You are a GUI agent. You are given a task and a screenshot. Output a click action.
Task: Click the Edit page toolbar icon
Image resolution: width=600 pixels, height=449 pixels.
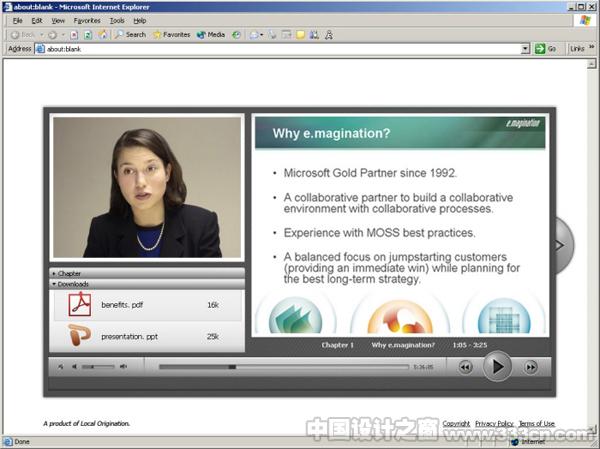point(286,35)
